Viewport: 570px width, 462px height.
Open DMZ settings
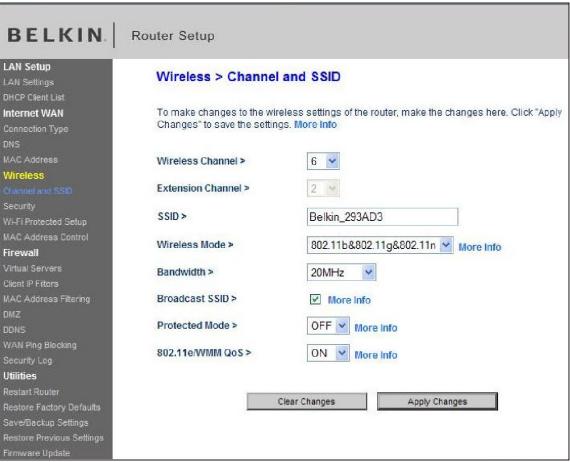pyautogui.click(x=12, y=314)
